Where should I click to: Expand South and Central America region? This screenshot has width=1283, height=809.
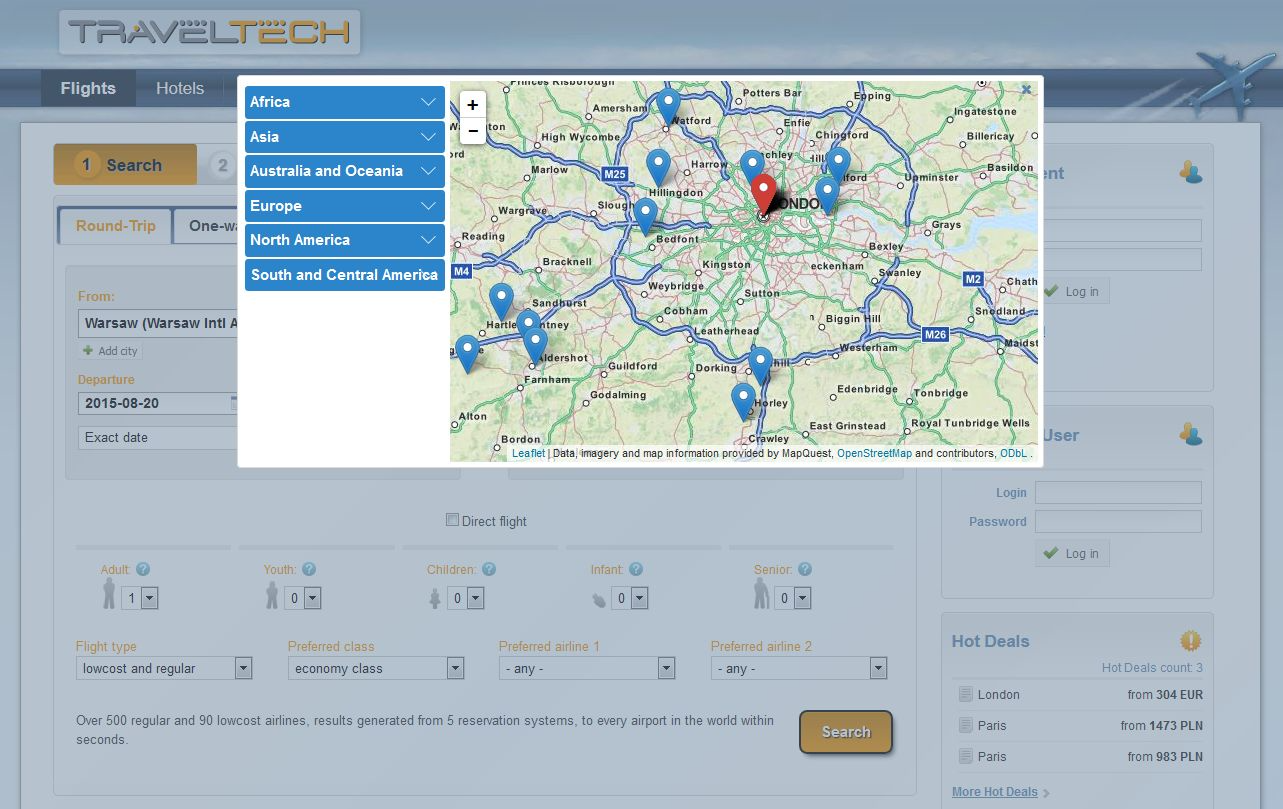(345, 275)
